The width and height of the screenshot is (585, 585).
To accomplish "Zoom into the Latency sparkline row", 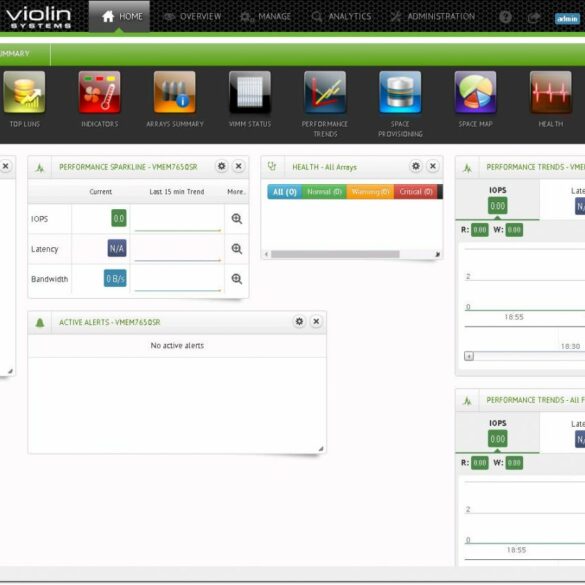I will click(x=237, y=248).
